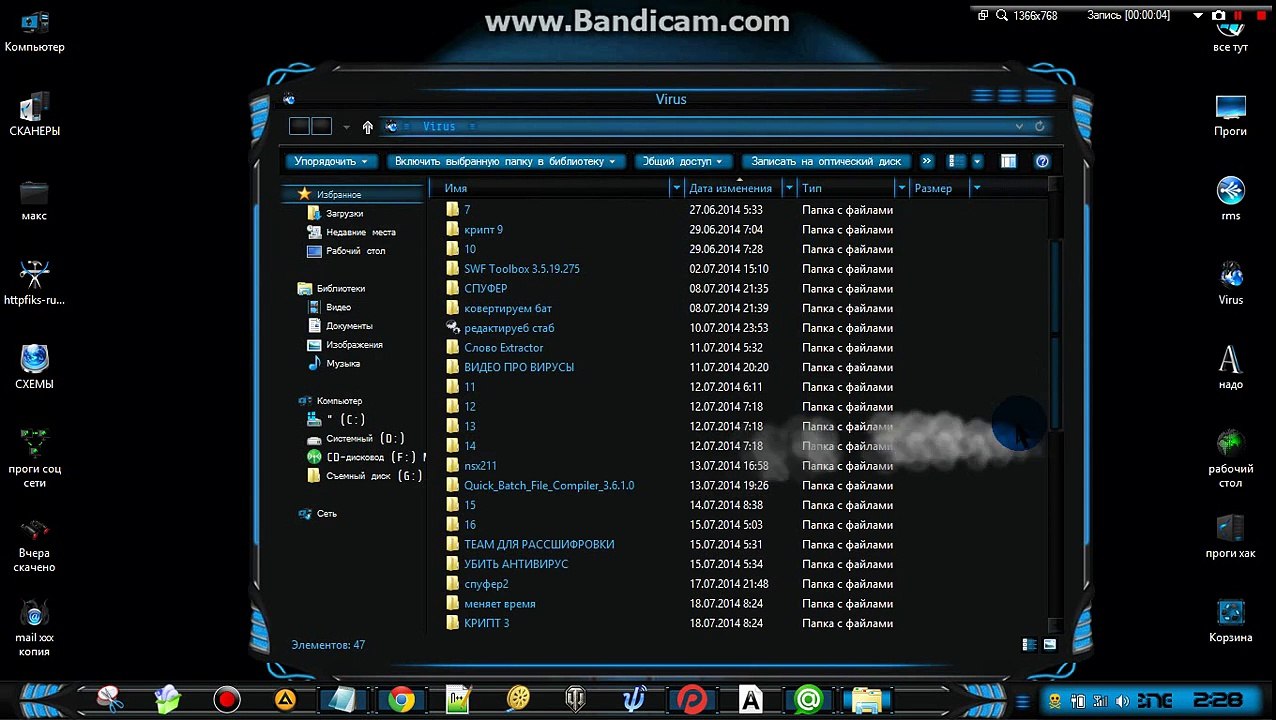Select the mail xxx копия desktop icon
Screen dimensions: 1276x720
tap(34, 629)
